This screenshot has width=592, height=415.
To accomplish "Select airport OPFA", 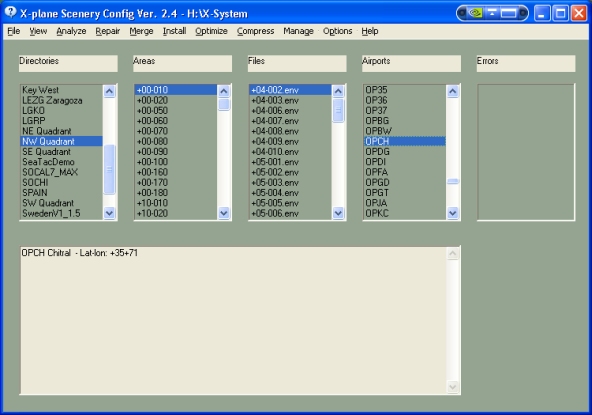I will tap(405, 172).
